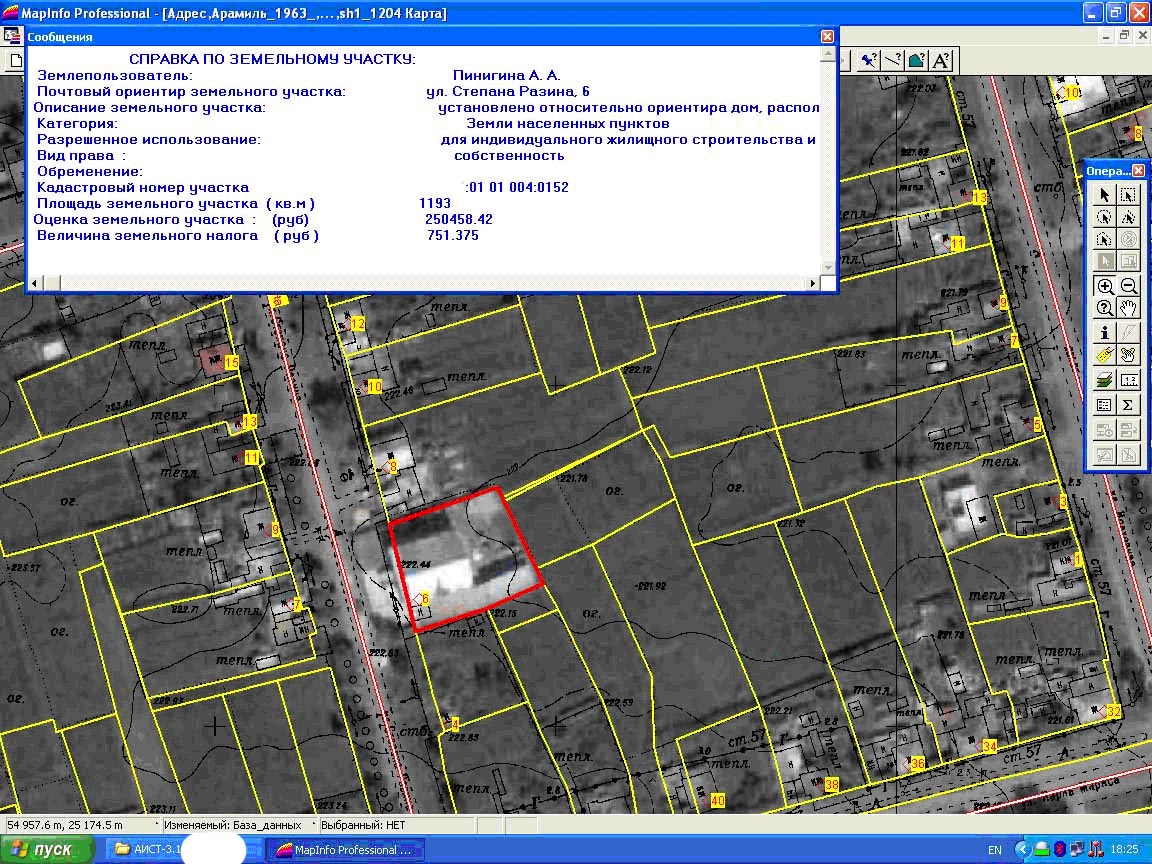The image size is (1152, 864).
Task: Open Text Style toolbar button
Action: pos(941,60)
